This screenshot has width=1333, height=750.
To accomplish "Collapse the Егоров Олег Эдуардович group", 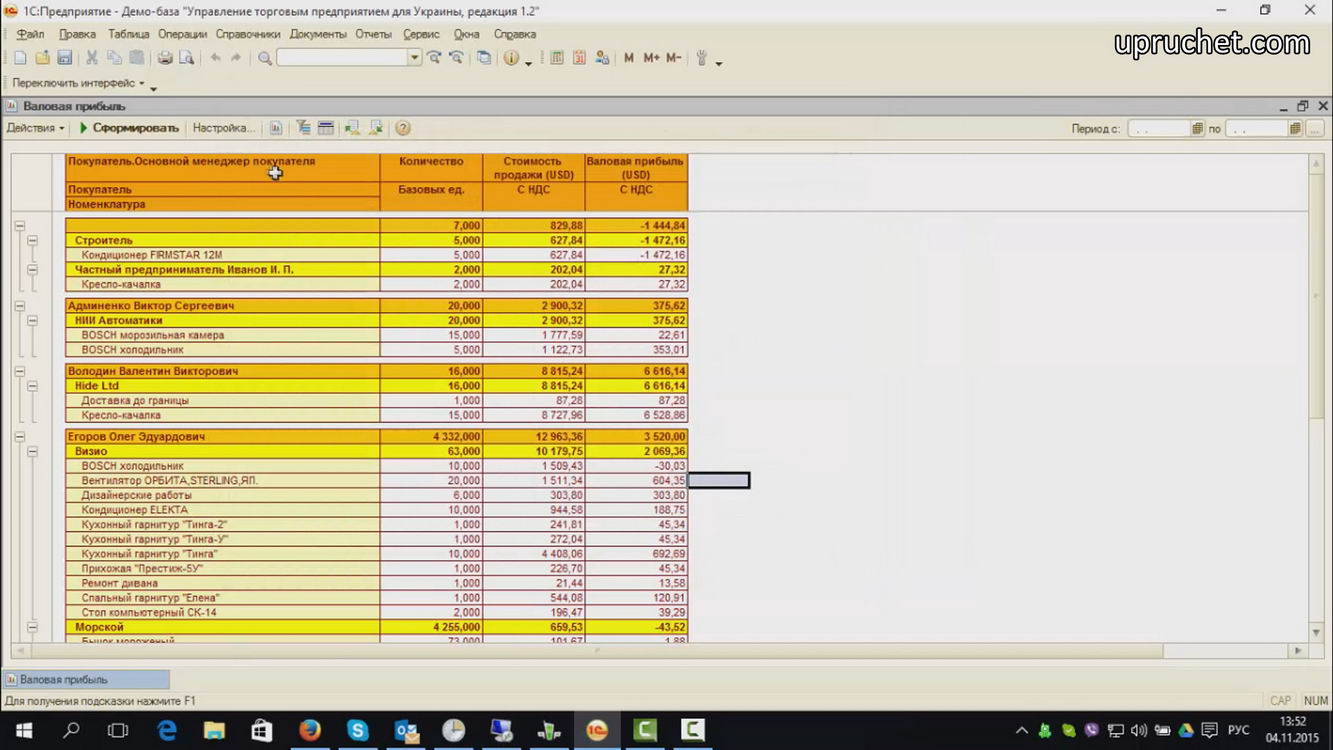I will [x=19, y=437].
